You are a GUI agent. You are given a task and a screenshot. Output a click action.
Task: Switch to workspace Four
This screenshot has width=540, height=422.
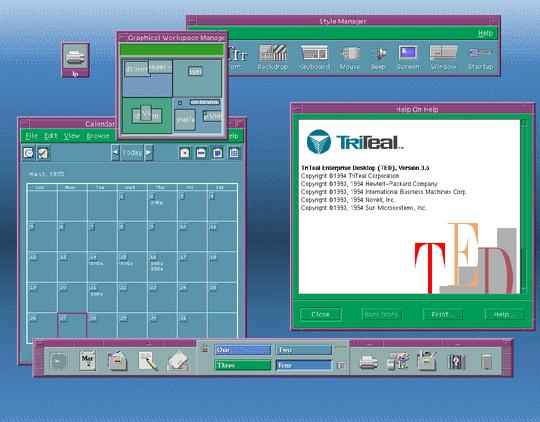coord(304,365)
